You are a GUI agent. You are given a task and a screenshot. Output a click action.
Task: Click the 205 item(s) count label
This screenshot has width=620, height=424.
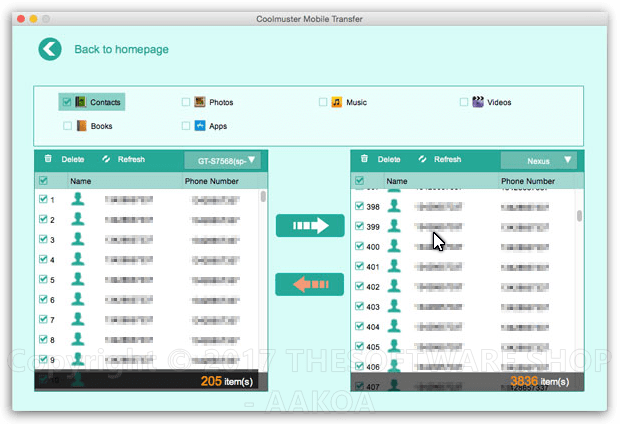coord(227,381)
